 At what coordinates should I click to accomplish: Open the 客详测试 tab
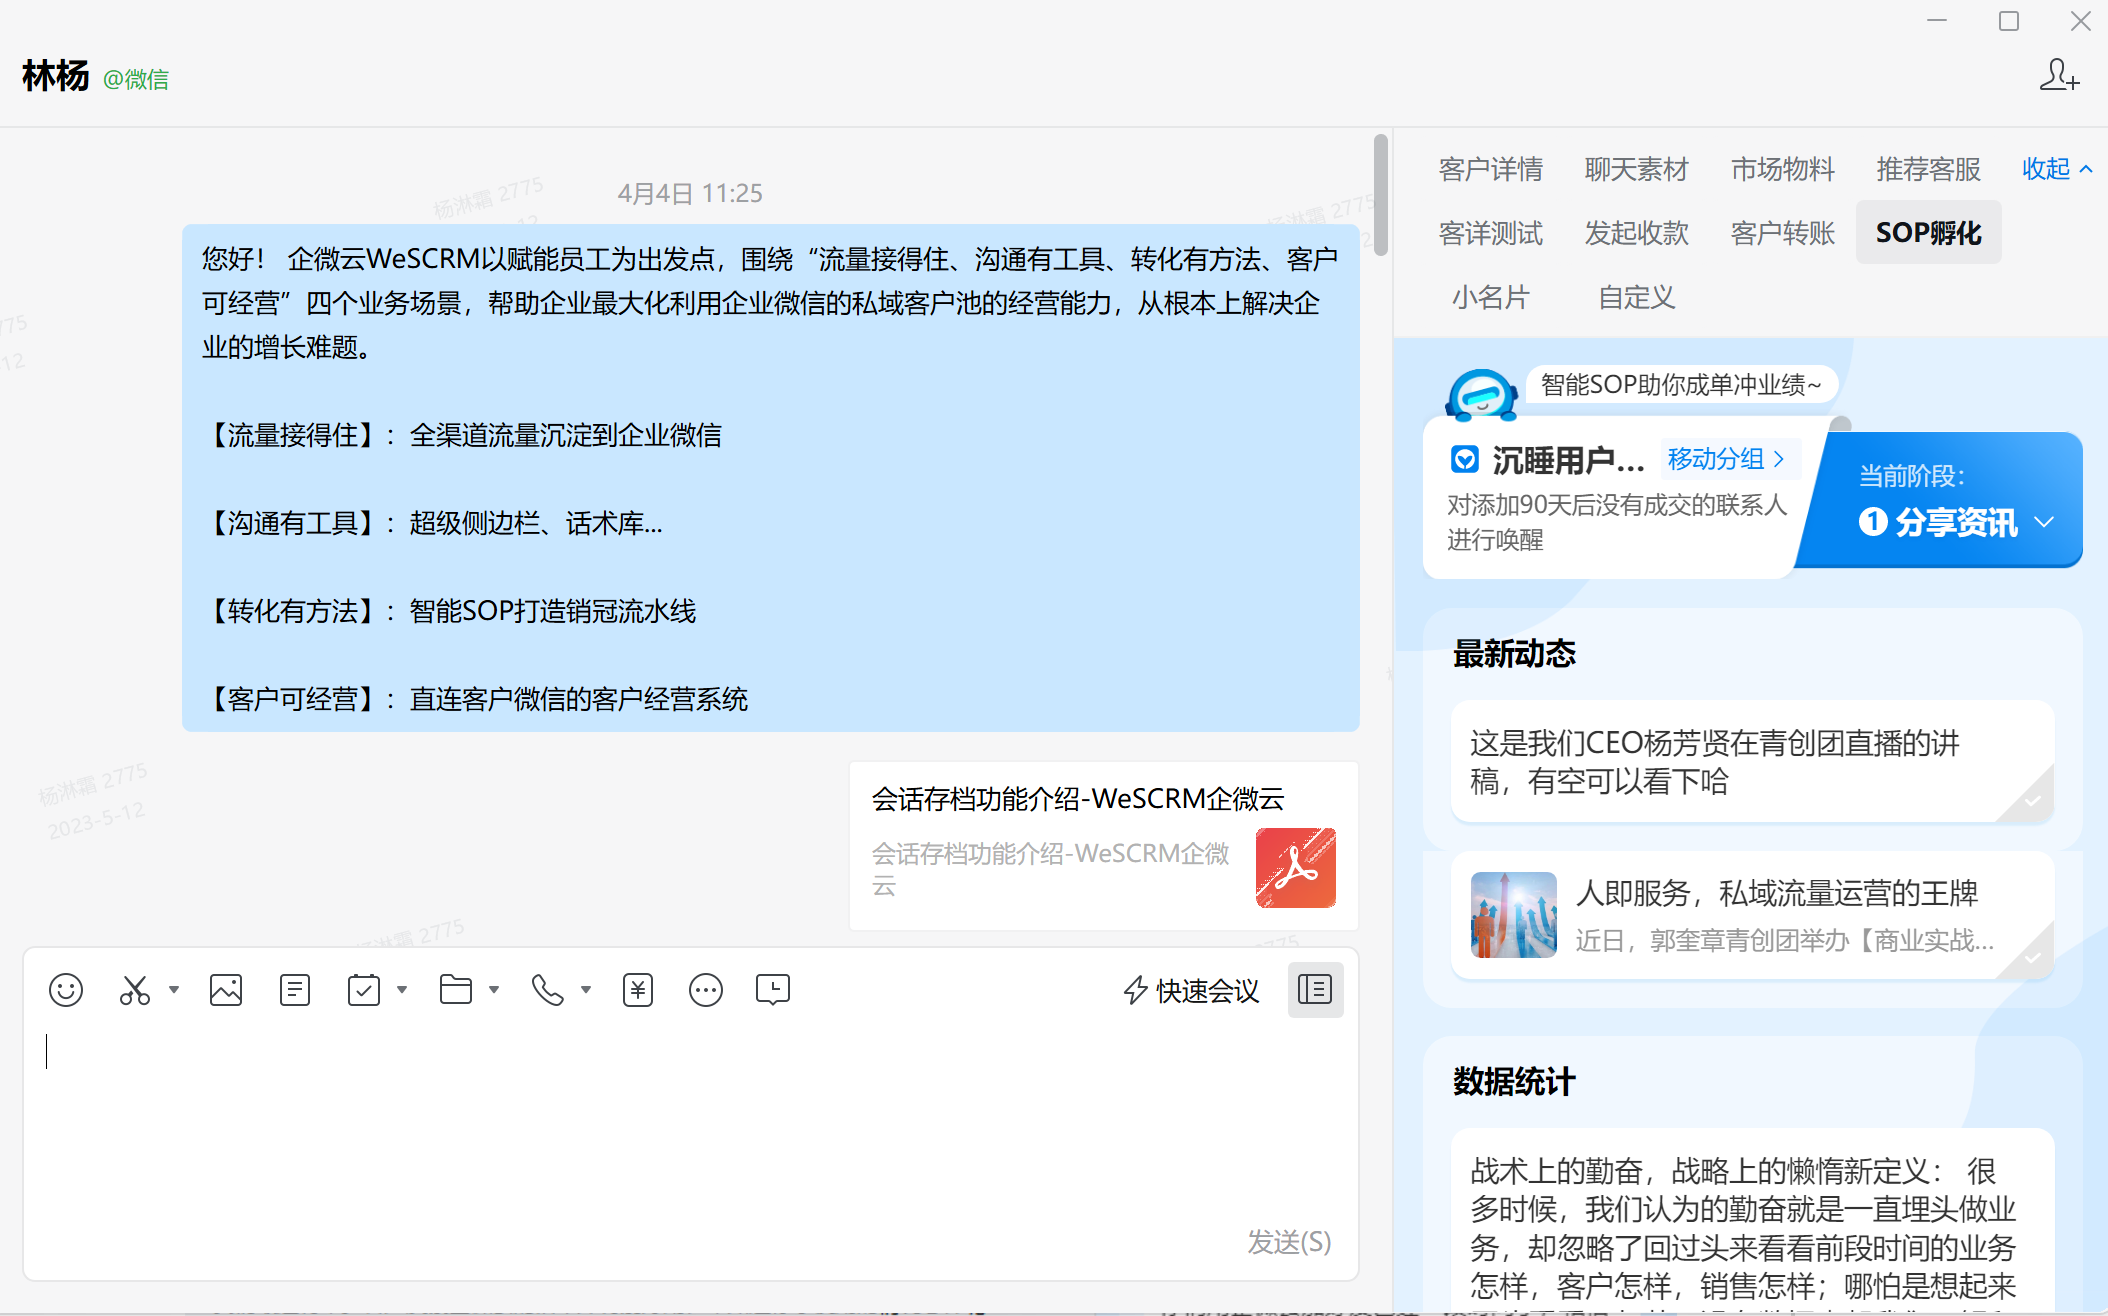coord(1491,233)
